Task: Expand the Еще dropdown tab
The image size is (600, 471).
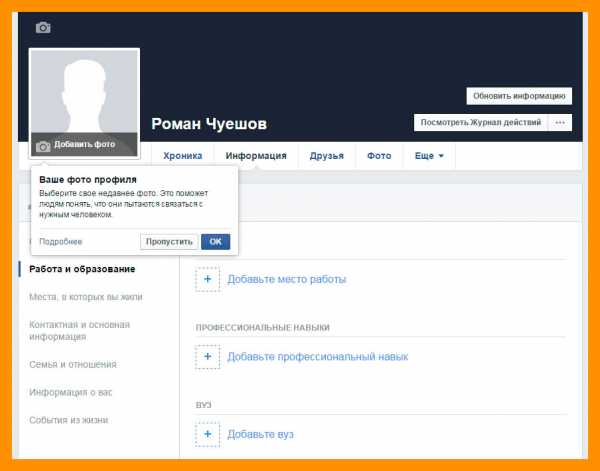Action: (x=429, y=156)
